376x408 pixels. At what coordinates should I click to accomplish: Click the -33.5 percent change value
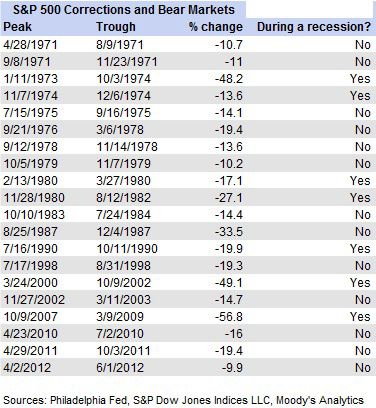(x=229, y=232)
